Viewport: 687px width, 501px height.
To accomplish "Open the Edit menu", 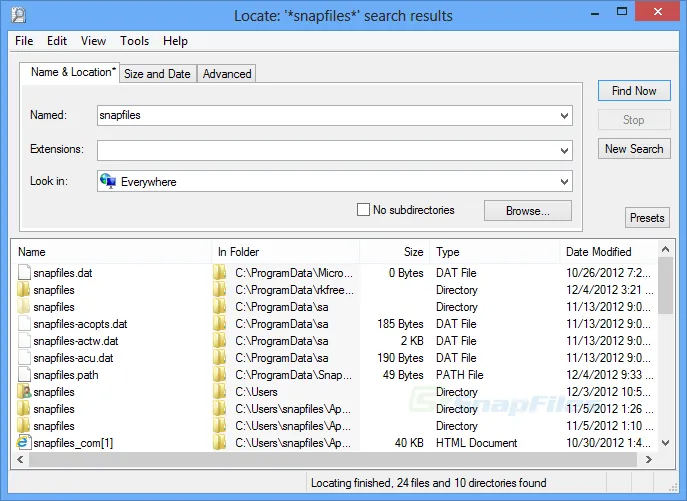I will [57, 41].
